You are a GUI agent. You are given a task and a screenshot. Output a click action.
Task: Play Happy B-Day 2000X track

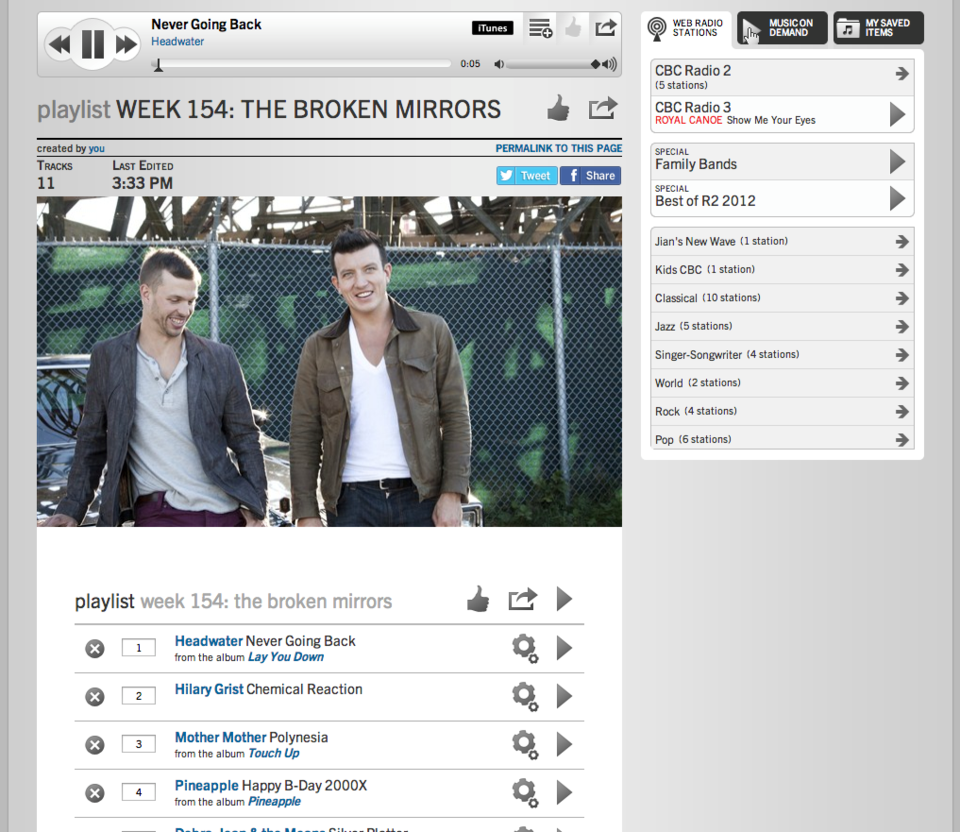pyautogui.click(x=564, y=793)
